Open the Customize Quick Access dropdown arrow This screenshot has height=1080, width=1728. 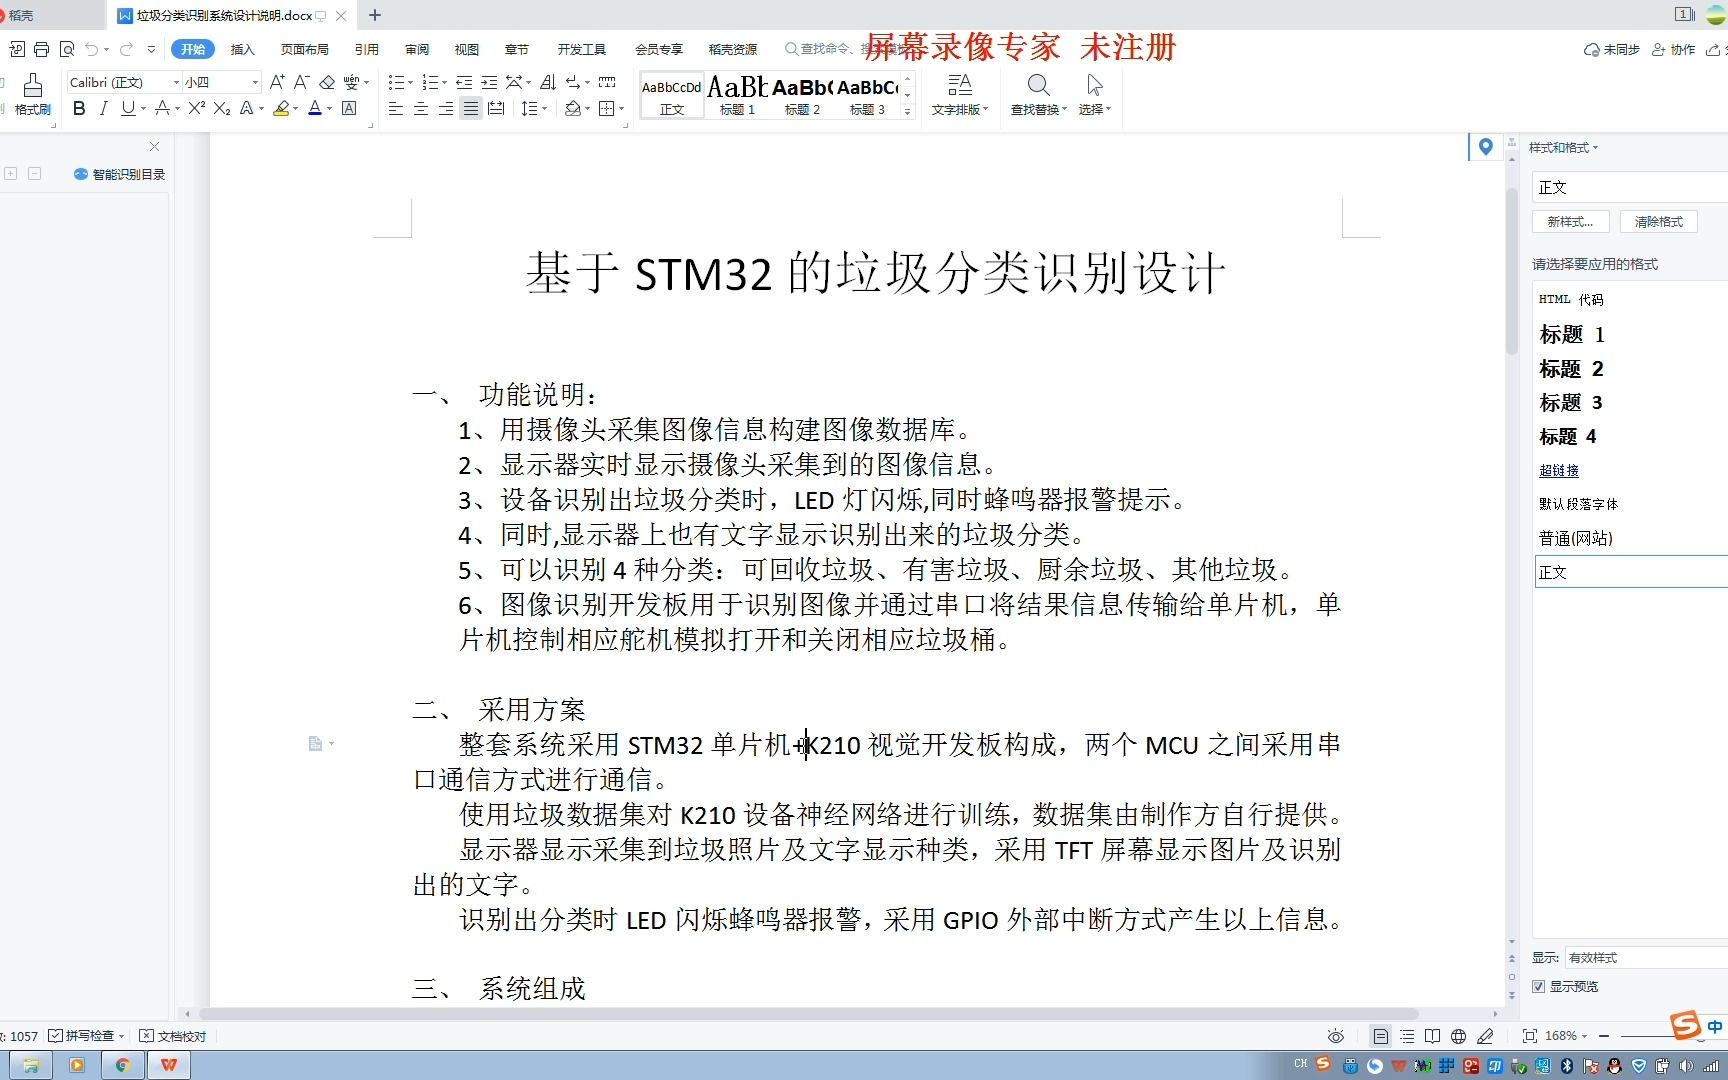point(151,49)
